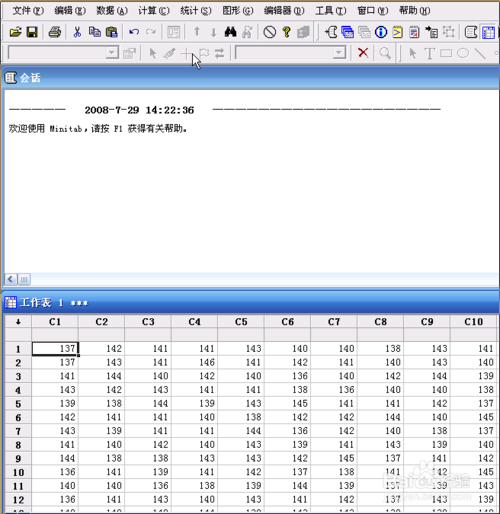Image resolution: width=500 pixels, height=514 pixels.
Task: Click the yellow Help question mark icon
Action: tap(286, 32)
